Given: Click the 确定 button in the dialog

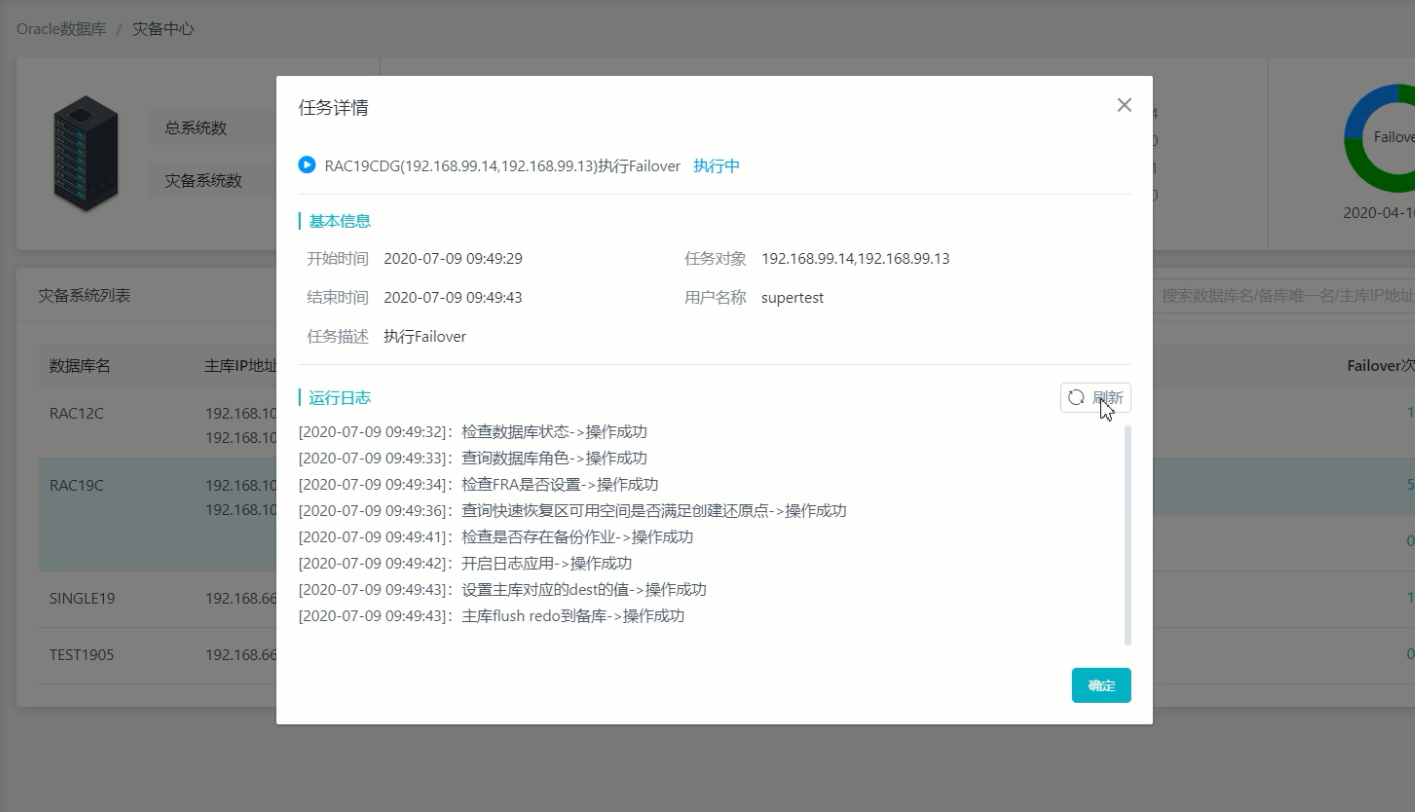Looking at the screenshot, I should (x=1101, y=685).
